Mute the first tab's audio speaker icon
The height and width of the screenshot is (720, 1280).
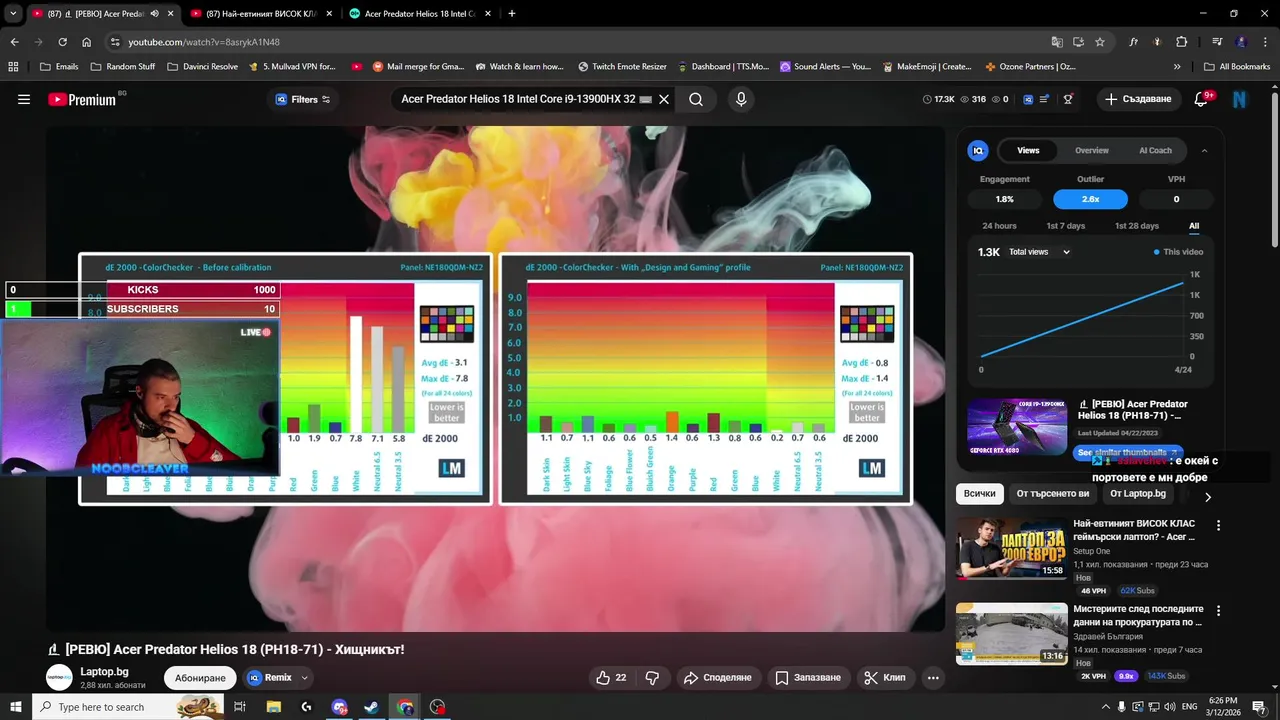click(154, 14)
